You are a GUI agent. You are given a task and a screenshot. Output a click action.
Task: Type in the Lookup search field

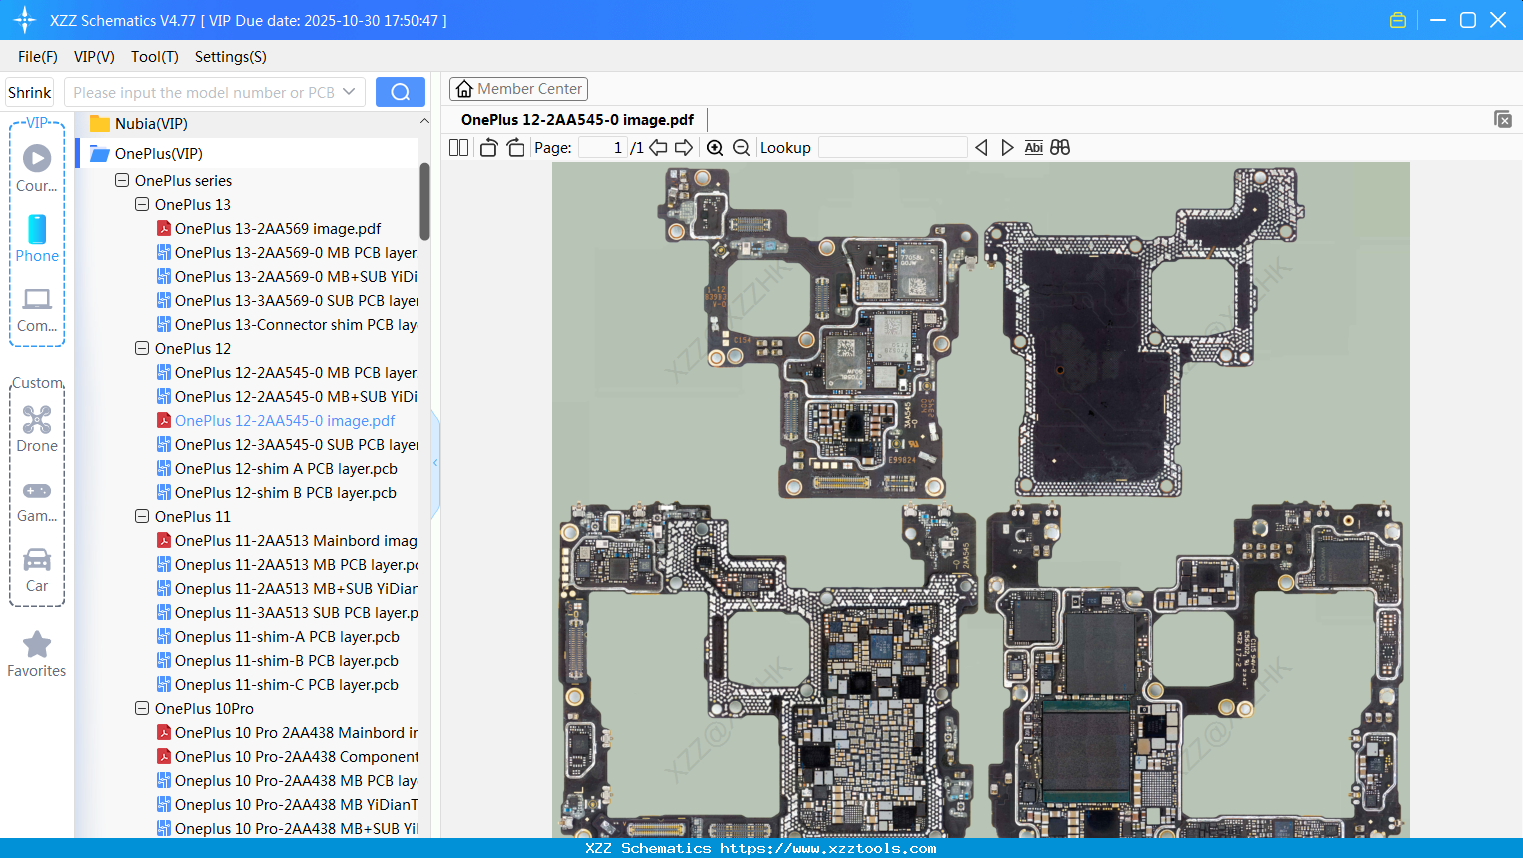tap(891, 147)
